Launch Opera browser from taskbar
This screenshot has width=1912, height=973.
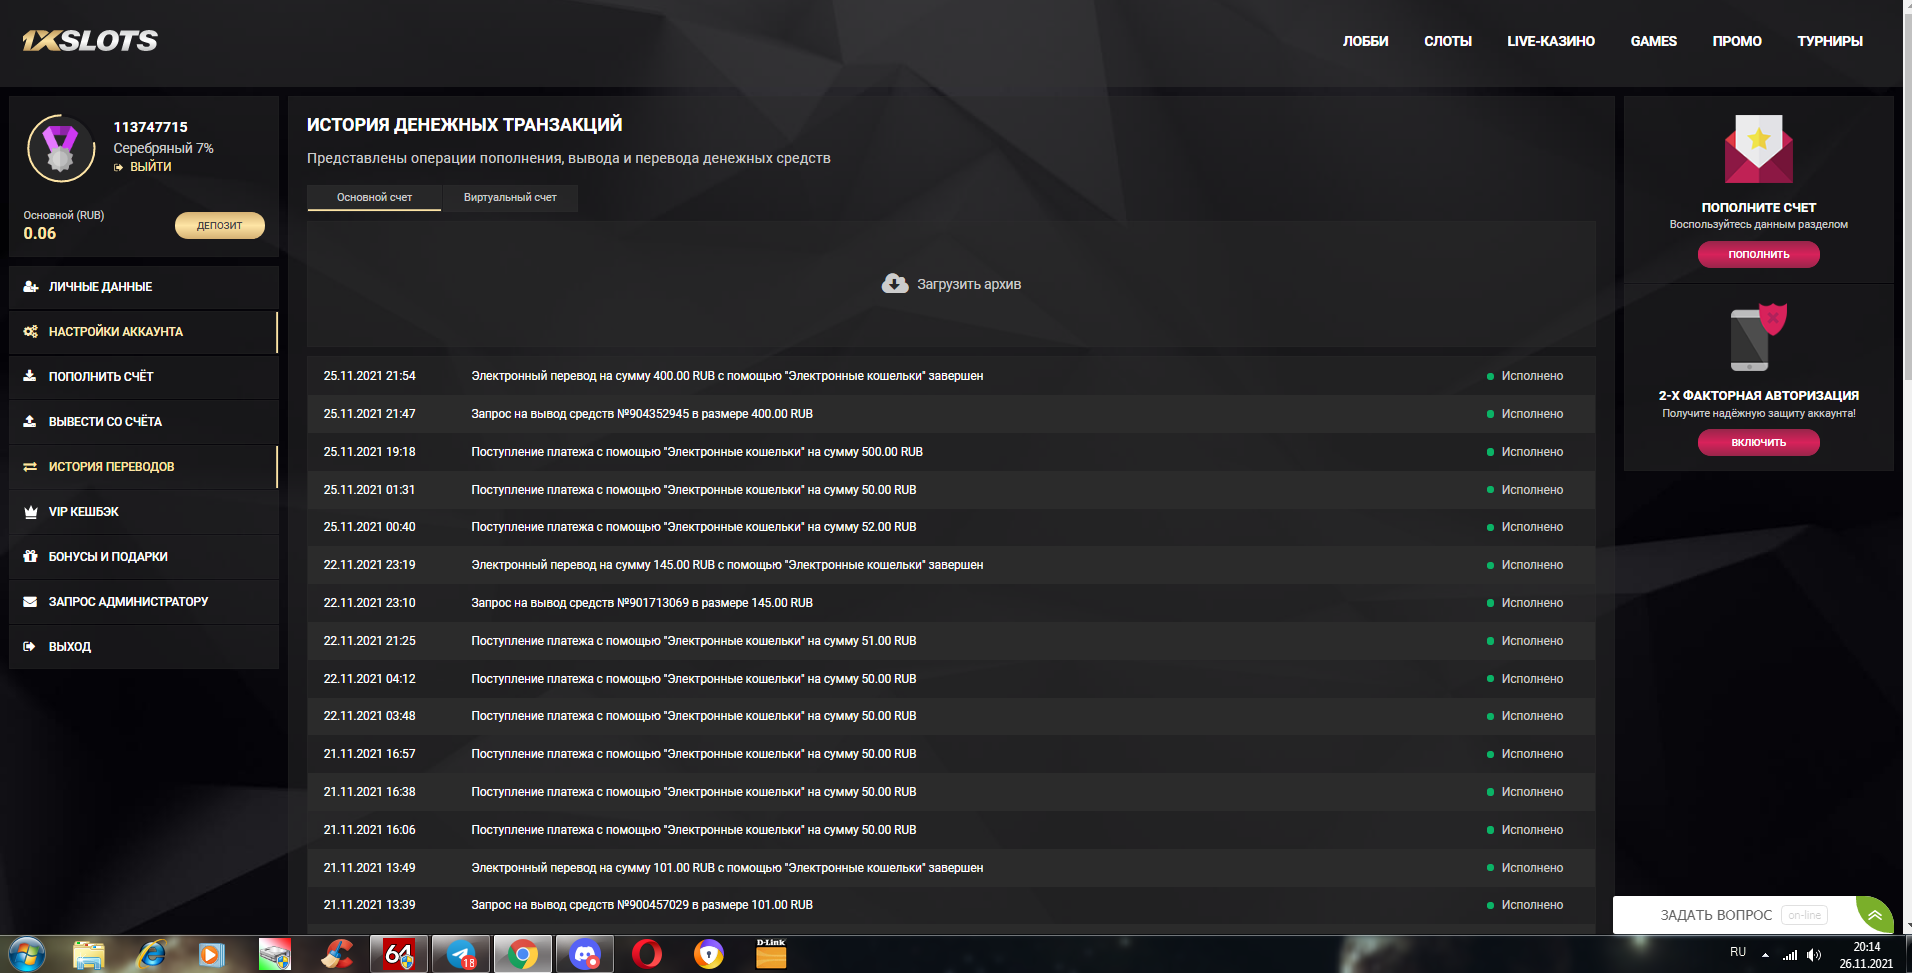[647, 955]
